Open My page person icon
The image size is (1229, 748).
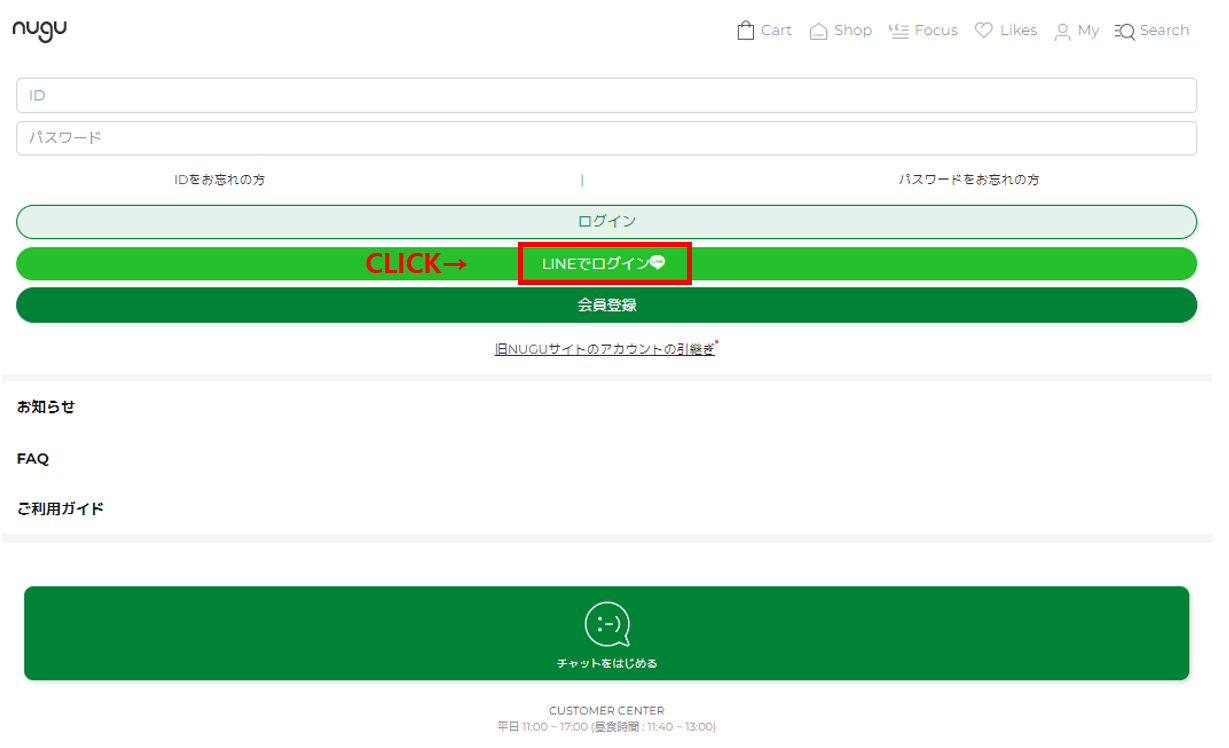[1062, 32]
